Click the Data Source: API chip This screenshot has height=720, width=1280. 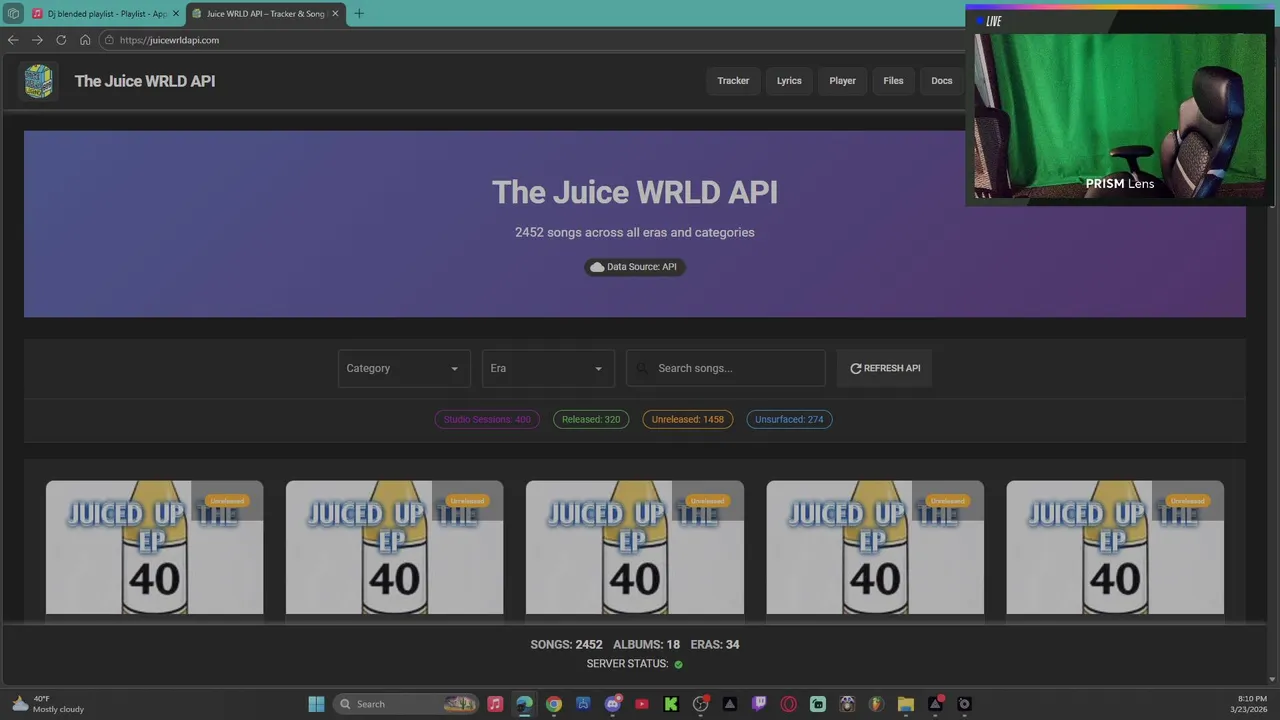[635, 267]
